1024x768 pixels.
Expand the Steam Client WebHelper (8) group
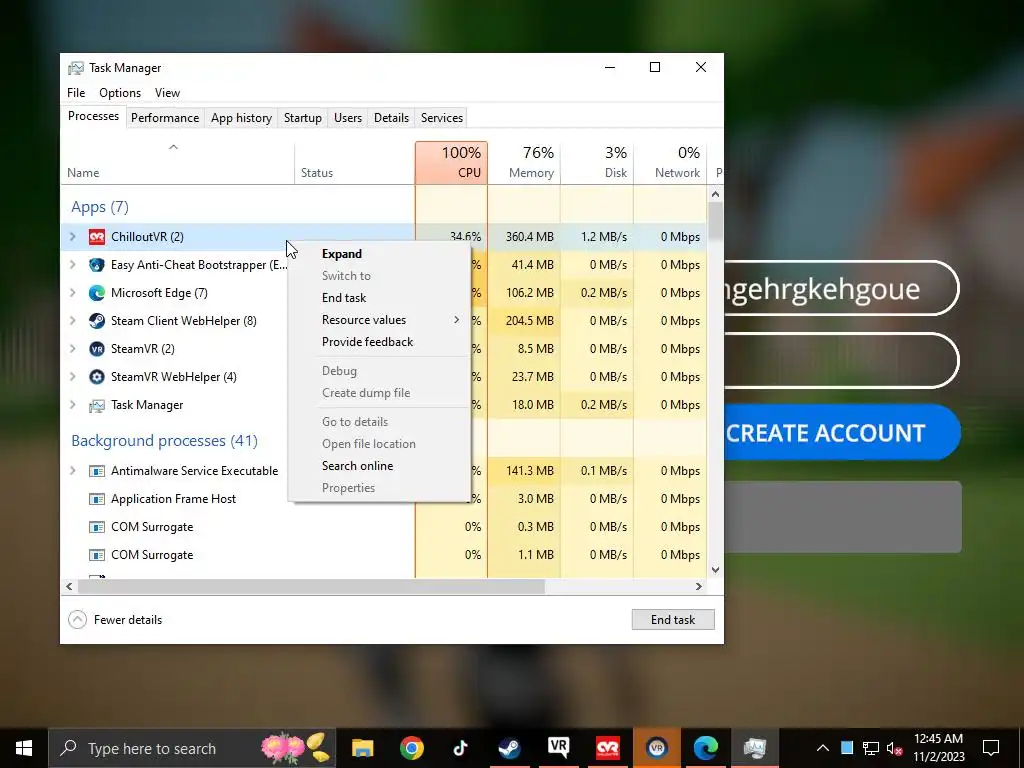(73, 321)
